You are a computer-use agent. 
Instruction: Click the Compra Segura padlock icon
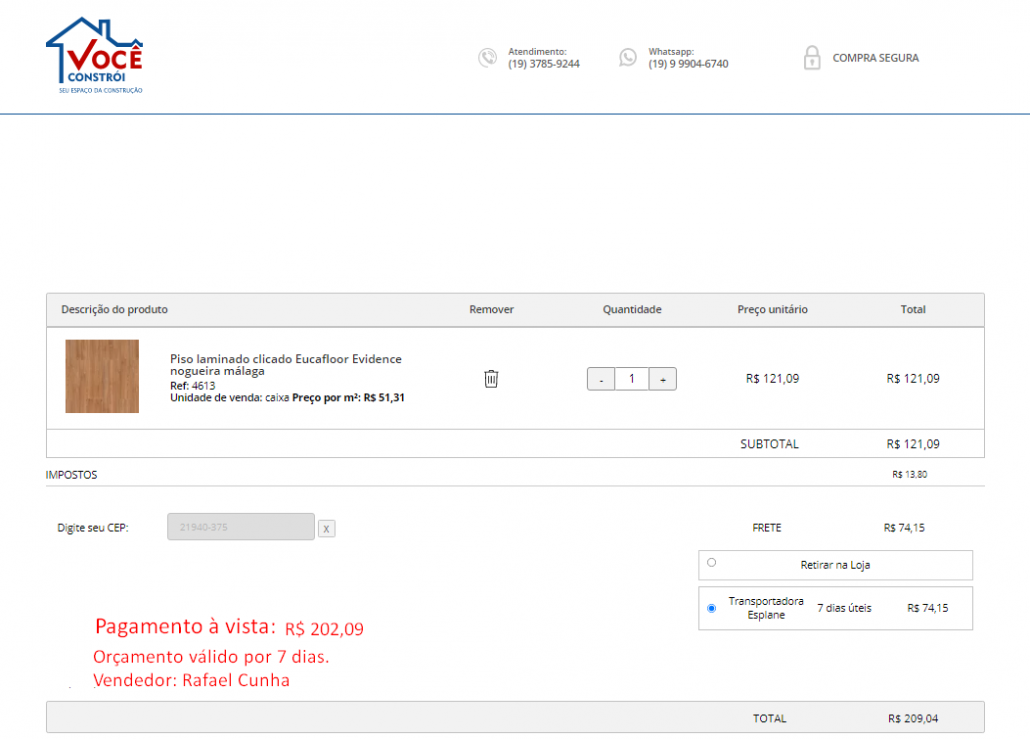click(811, 58)
